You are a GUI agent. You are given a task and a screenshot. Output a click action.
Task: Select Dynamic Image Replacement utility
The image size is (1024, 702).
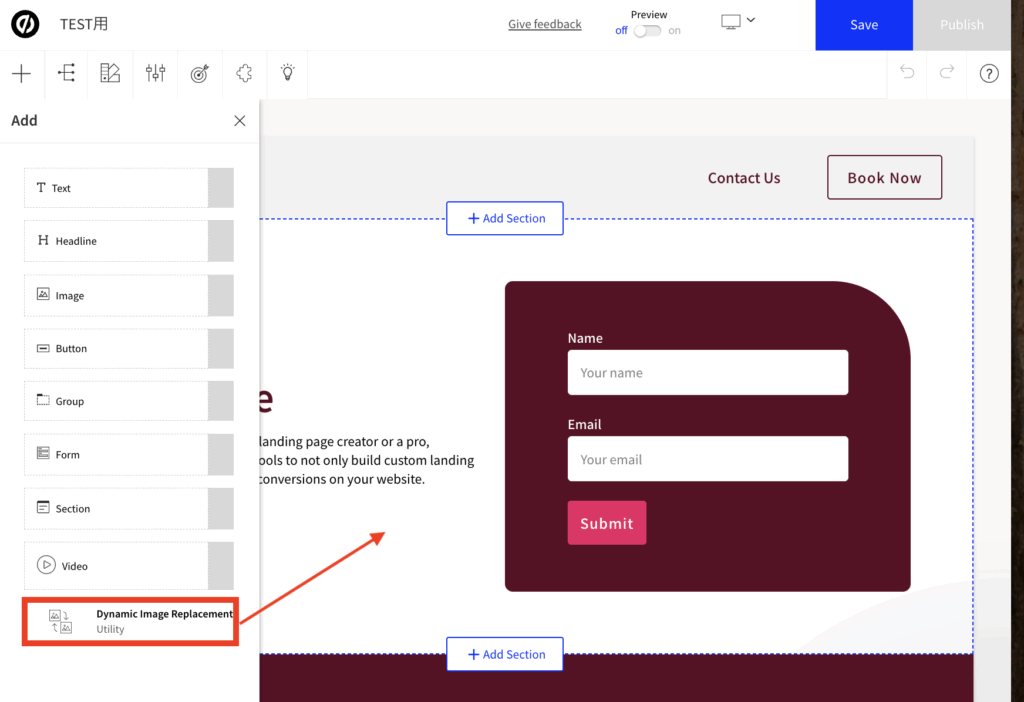point(130,621)
